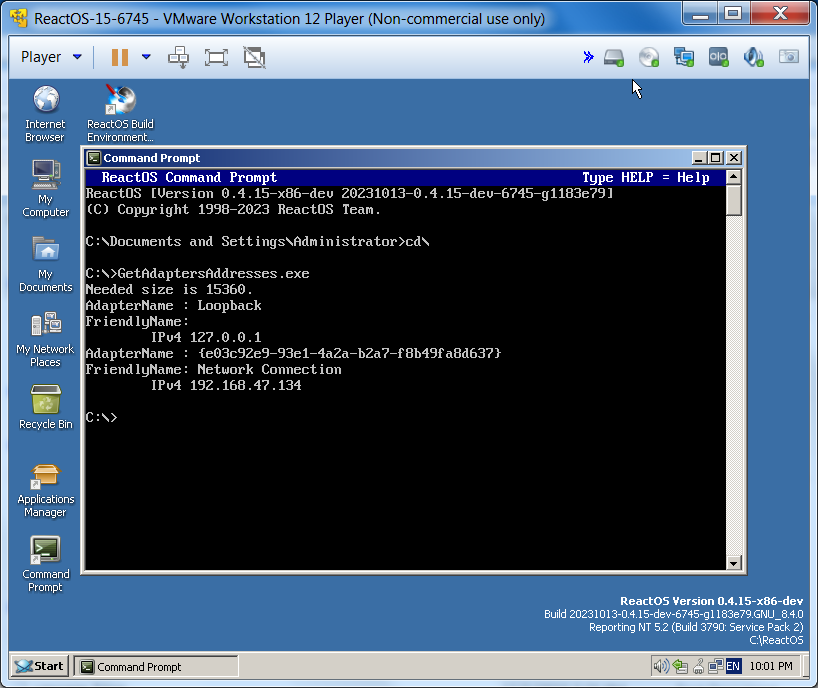The width and height of the screenshot is (818, 688).
Task: Click the sound card device icon
Action: tap(753, 57)
